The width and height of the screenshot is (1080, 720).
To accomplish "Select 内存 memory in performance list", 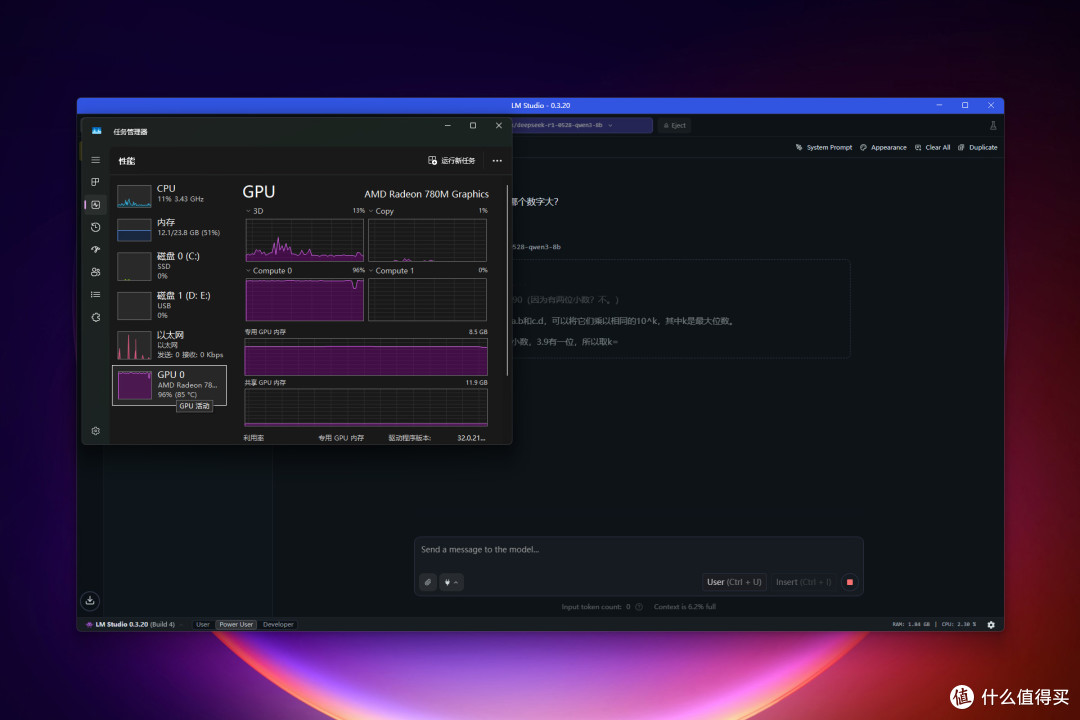I will point(169,229).
